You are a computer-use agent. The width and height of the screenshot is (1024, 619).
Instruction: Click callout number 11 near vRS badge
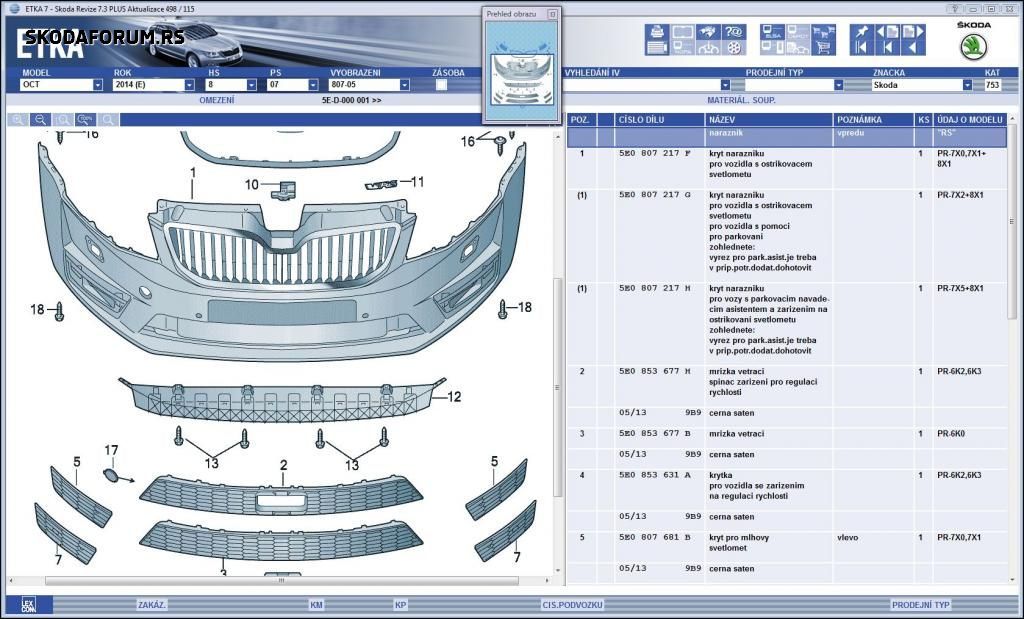[417, 182]
